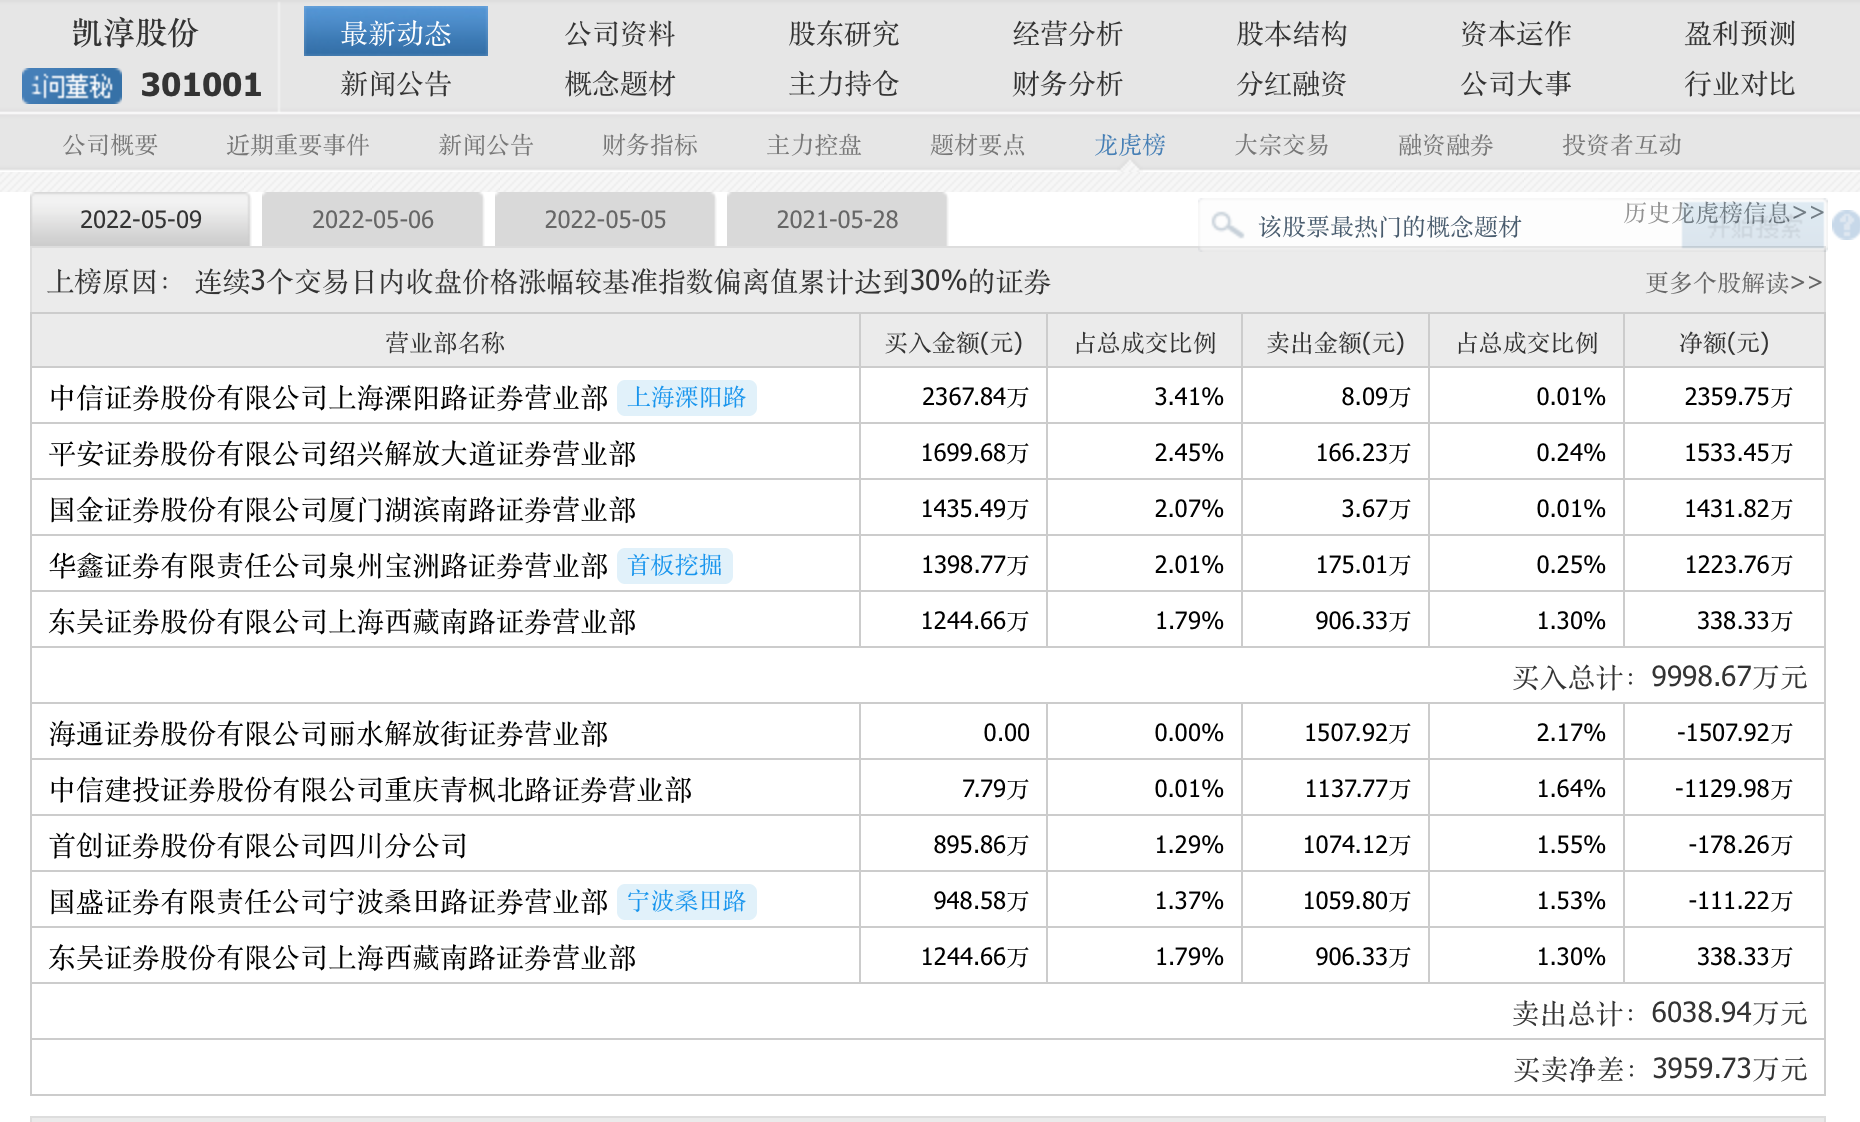Image resolution: width=1860 pixels, height=1122 pixels.
Task: Click the 净额(元) column header
Action: 1724,343
